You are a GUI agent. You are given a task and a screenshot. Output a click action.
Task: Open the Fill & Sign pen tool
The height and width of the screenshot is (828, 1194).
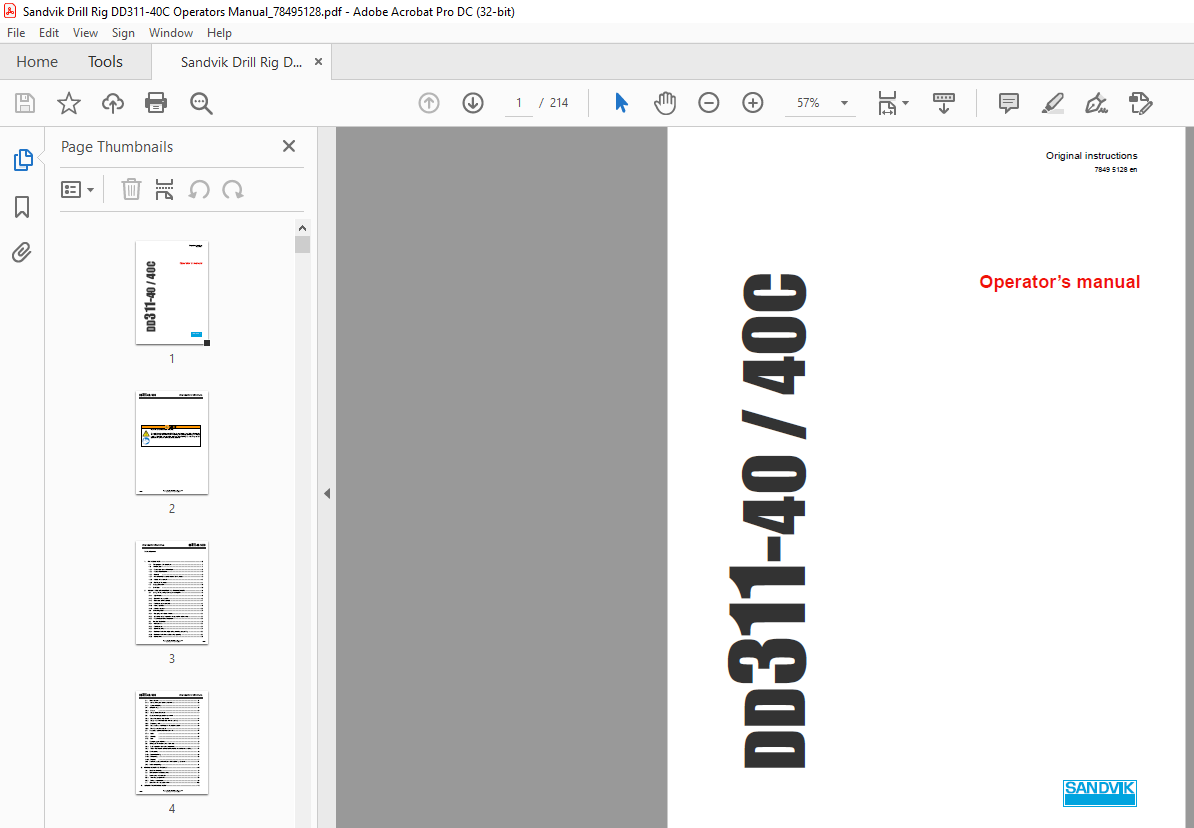pos(1096,103)
